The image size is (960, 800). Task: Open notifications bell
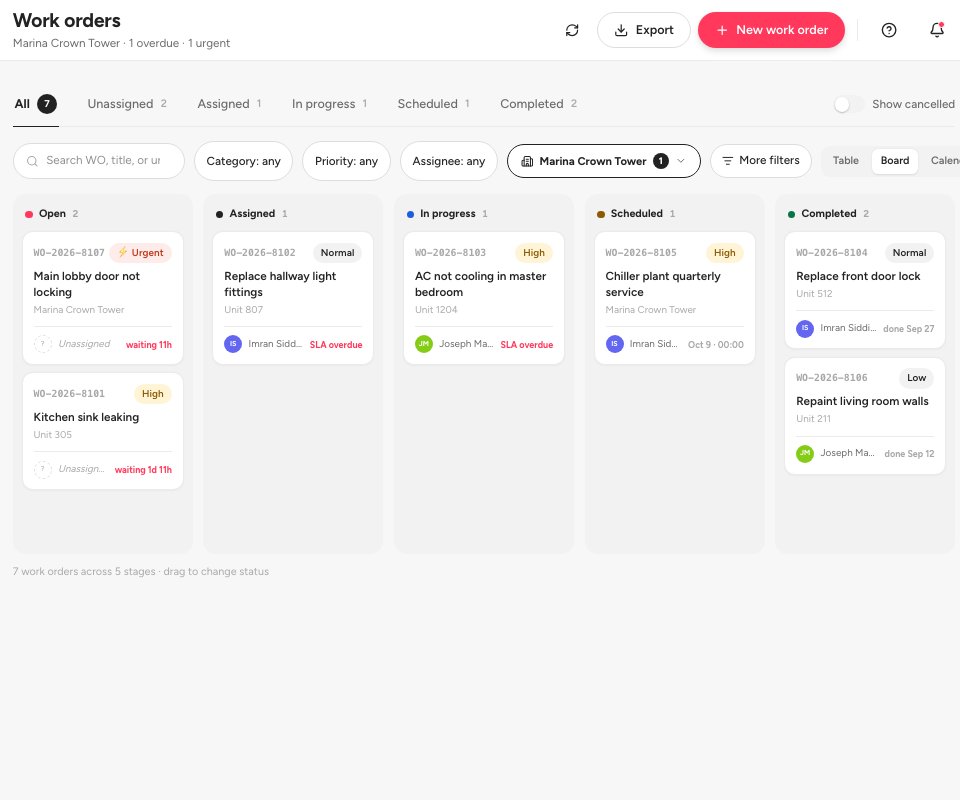click(x=937, y=30)
